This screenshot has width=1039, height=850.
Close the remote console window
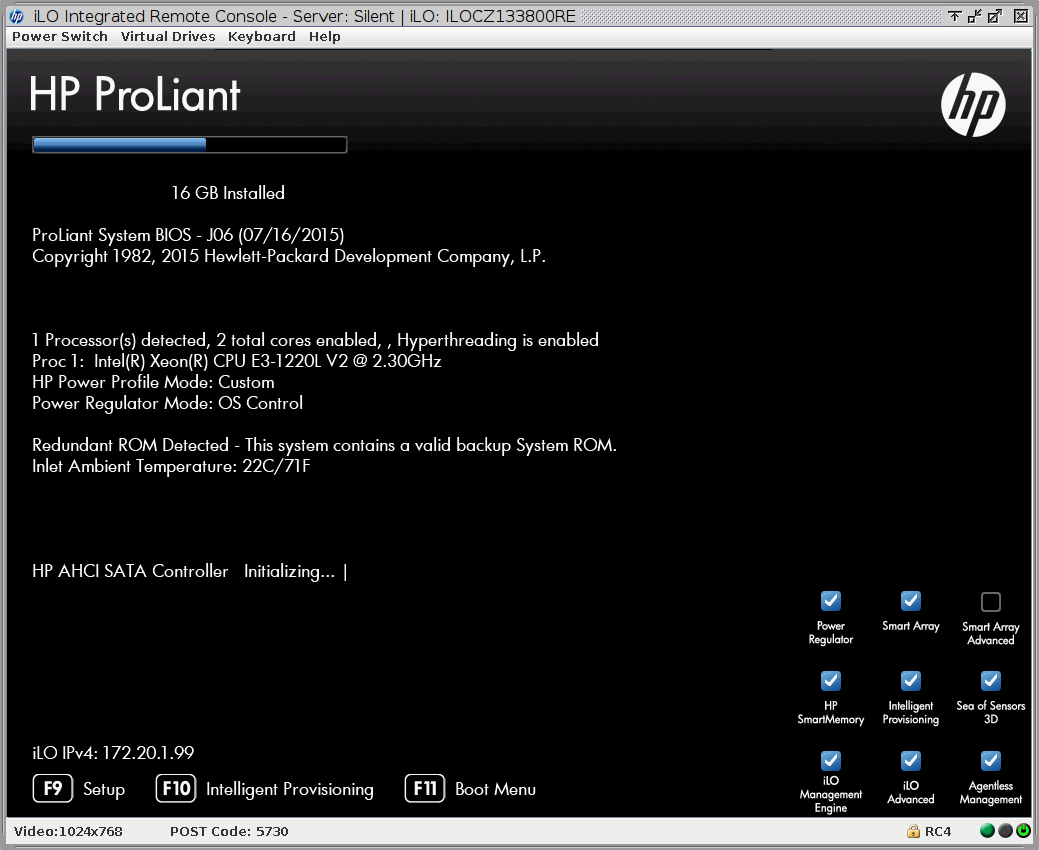(1021, 16)
